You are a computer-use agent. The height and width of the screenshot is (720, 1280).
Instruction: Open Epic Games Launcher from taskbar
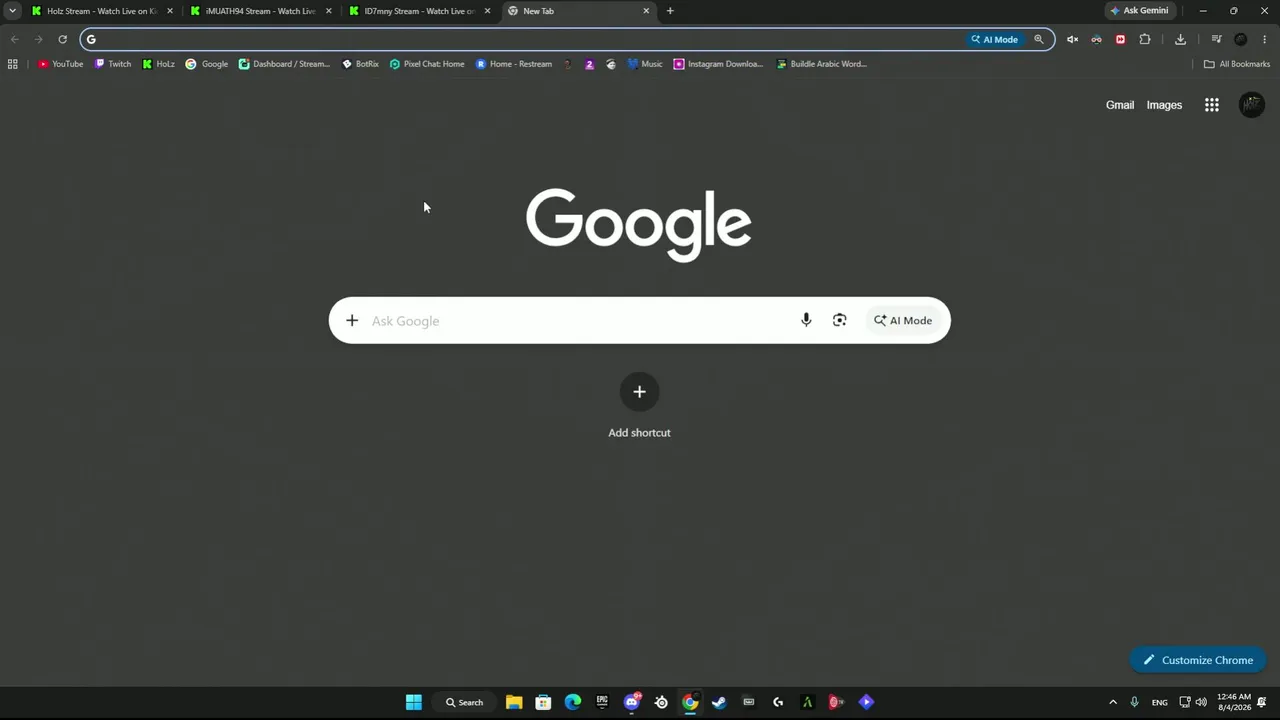(602, 702)
